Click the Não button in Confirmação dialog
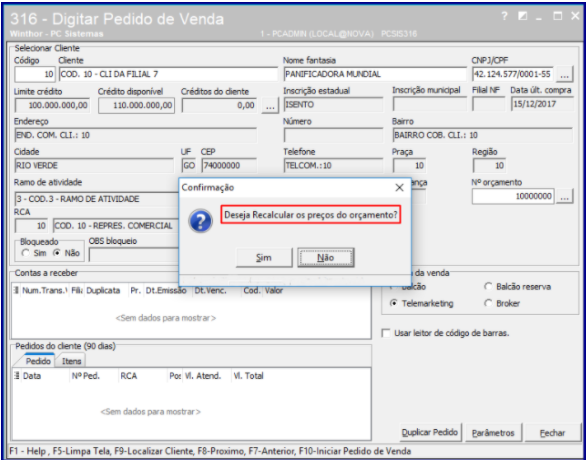The image size is (588, 460). click(326, 258)
